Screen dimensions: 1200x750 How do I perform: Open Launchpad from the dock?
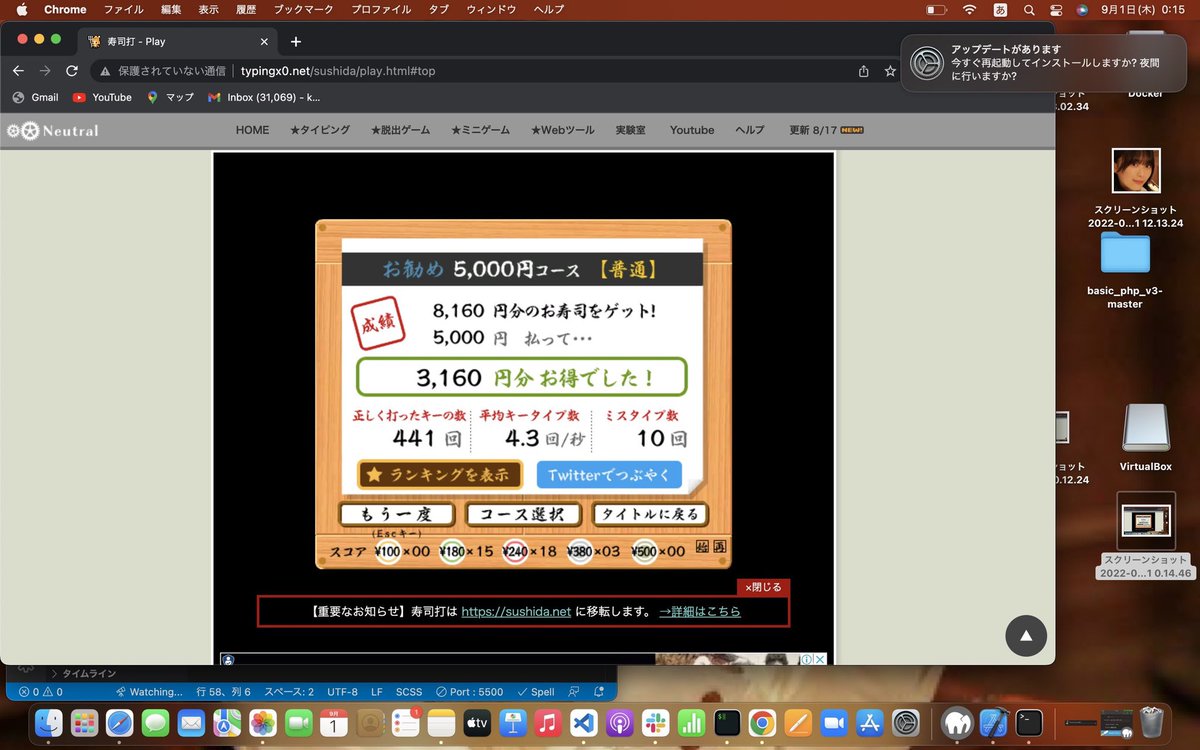[84, 722]
